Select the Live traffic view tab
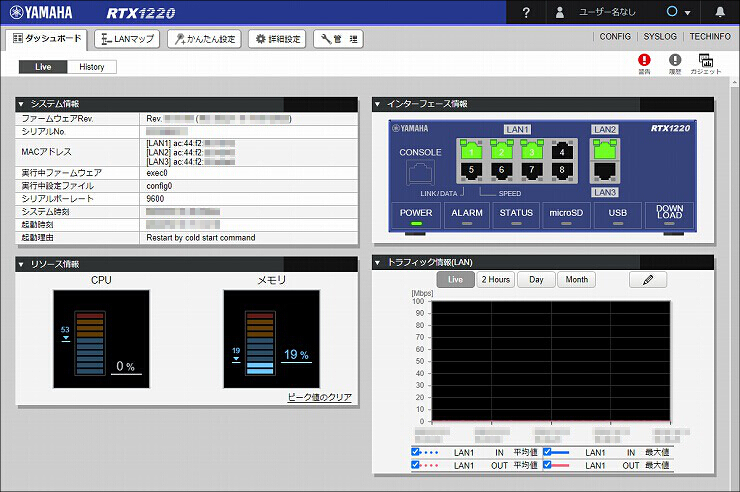 [x=455, y=280]
